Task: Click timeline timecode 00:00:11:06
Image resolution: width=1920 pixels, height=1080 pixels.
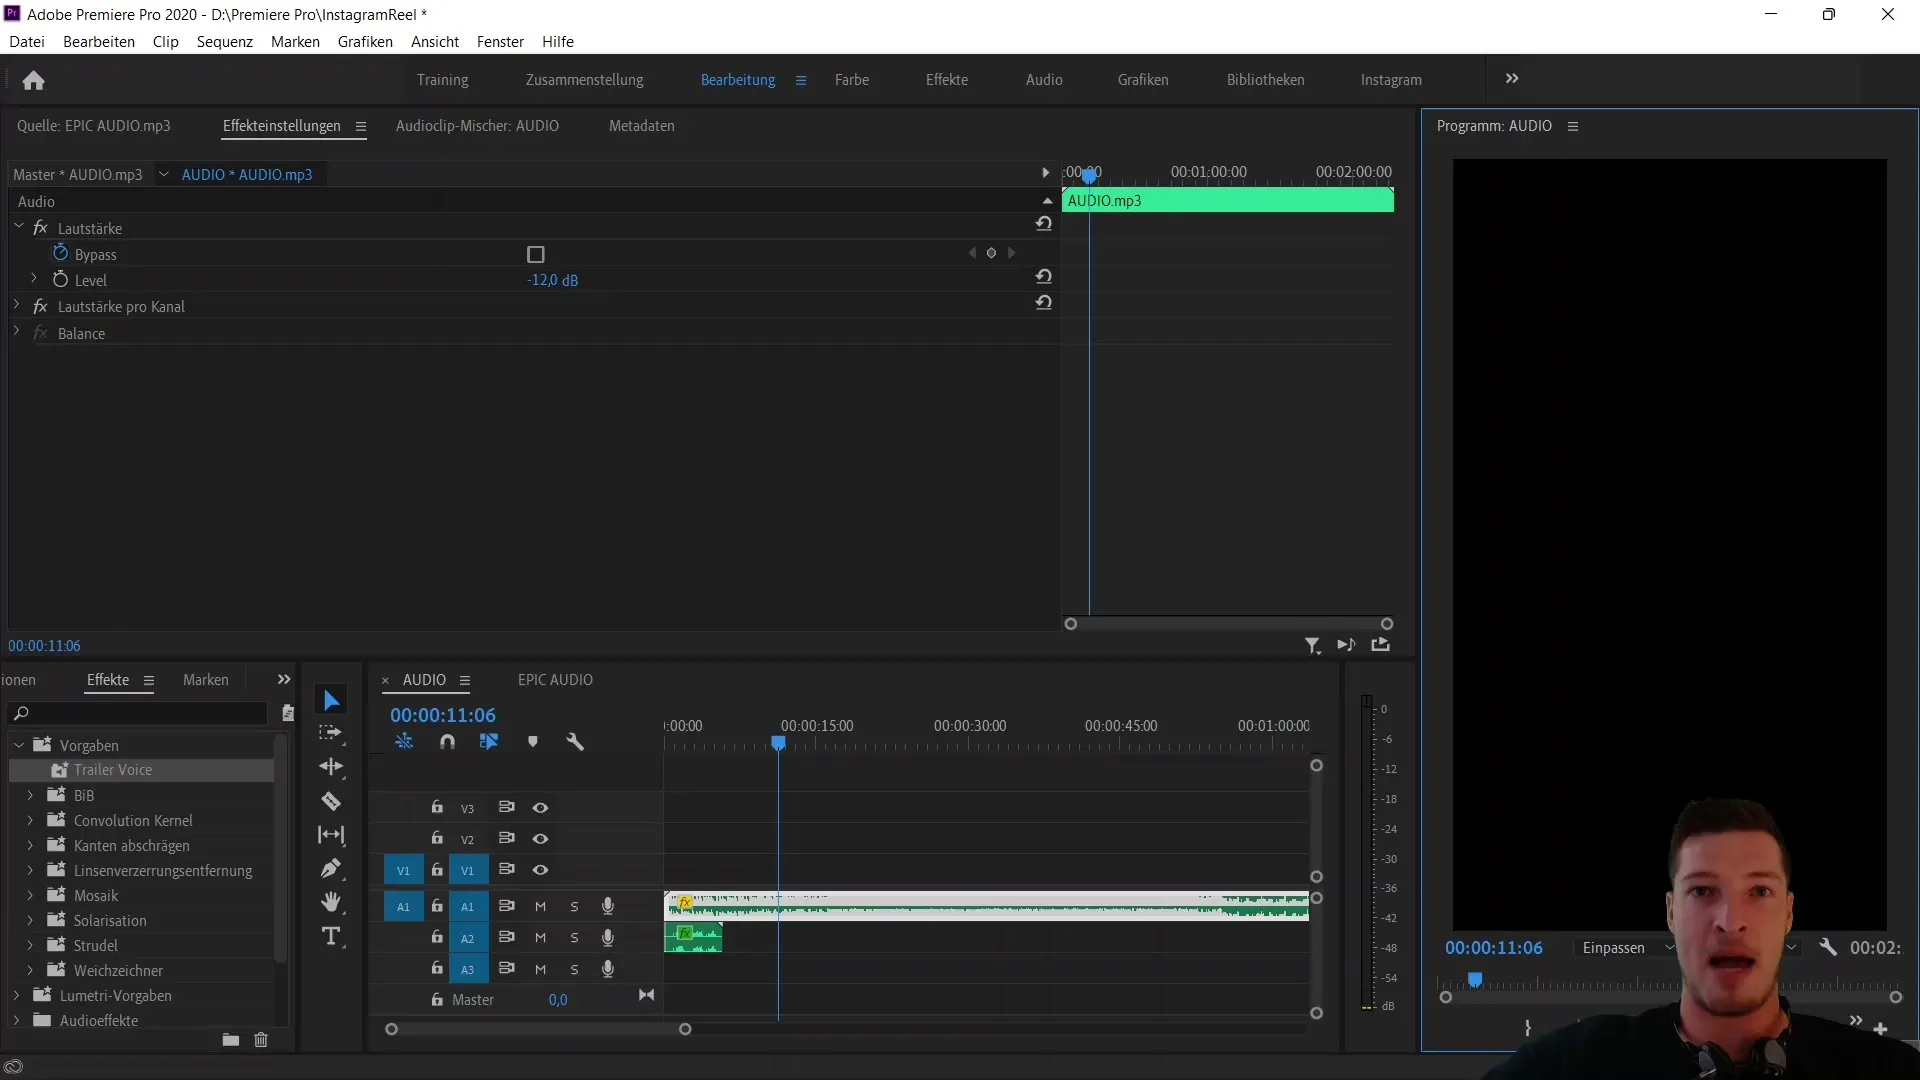Action: 443,715
